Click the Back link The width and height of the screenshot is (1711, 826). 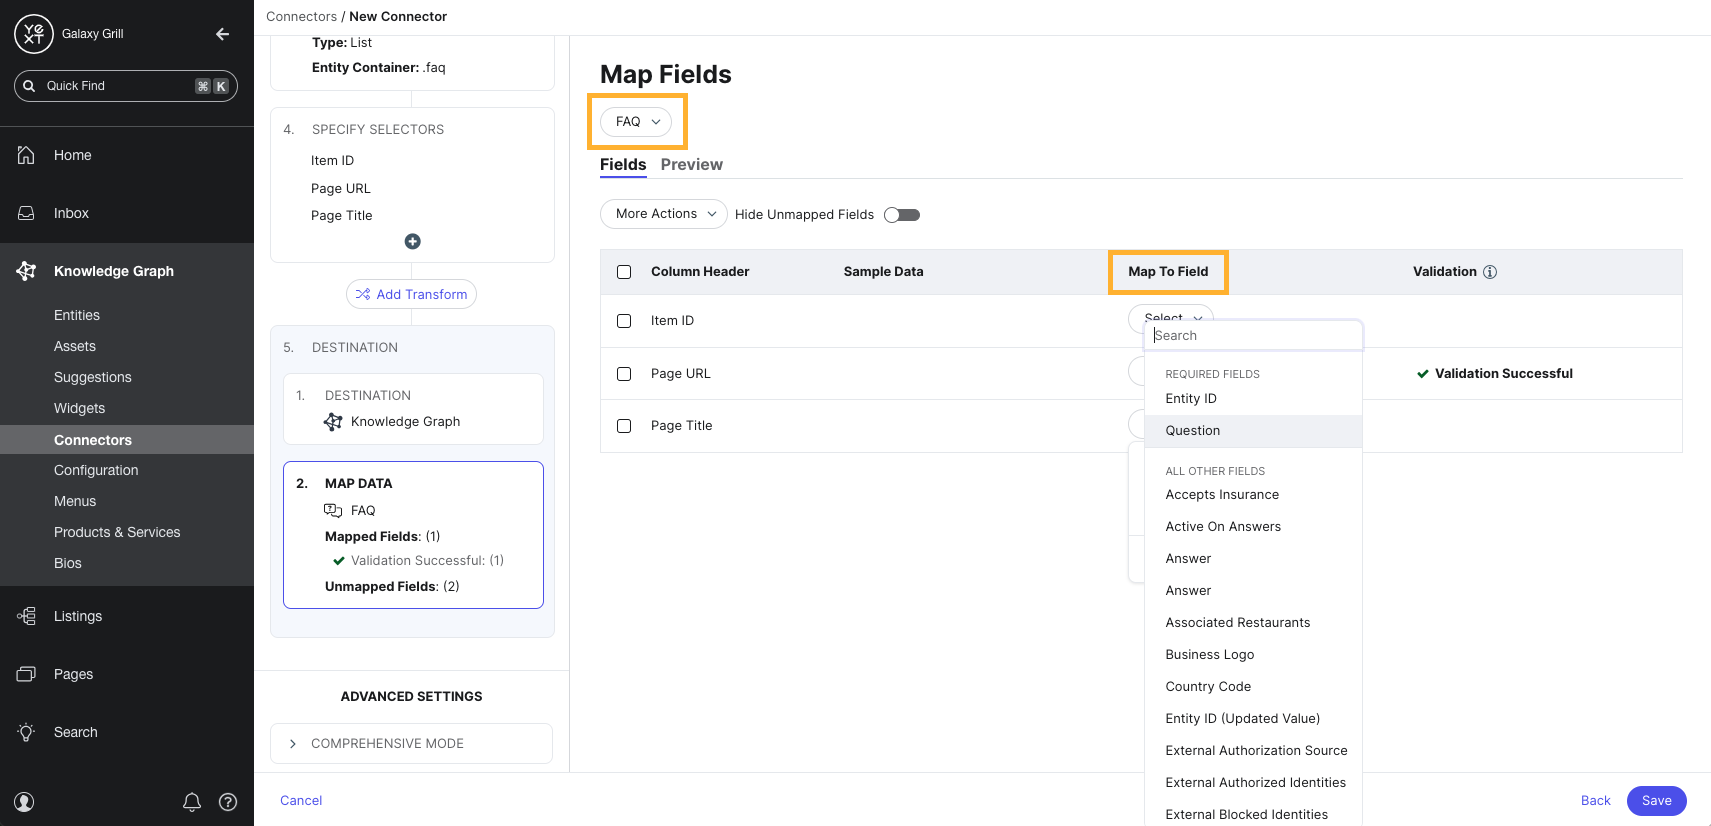coord(1595,801)
